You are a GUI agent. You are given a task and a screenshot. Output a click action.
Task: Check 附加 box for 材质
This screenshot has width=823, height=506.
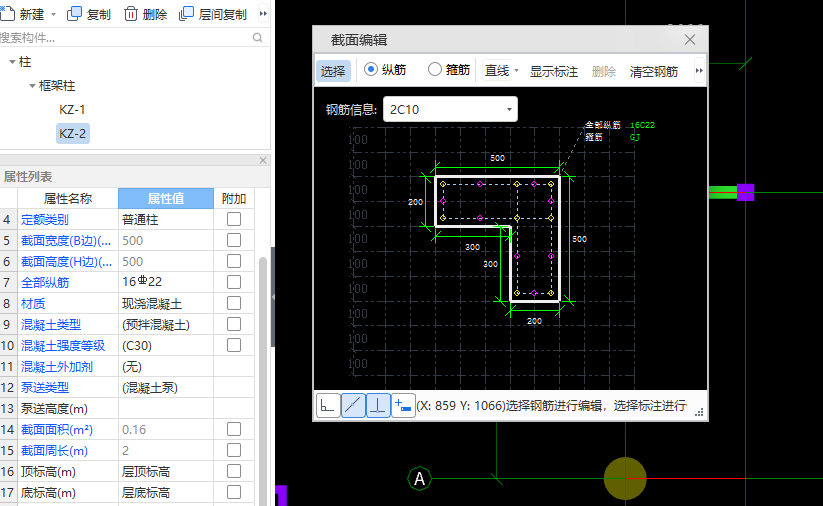tap(234, 303)
